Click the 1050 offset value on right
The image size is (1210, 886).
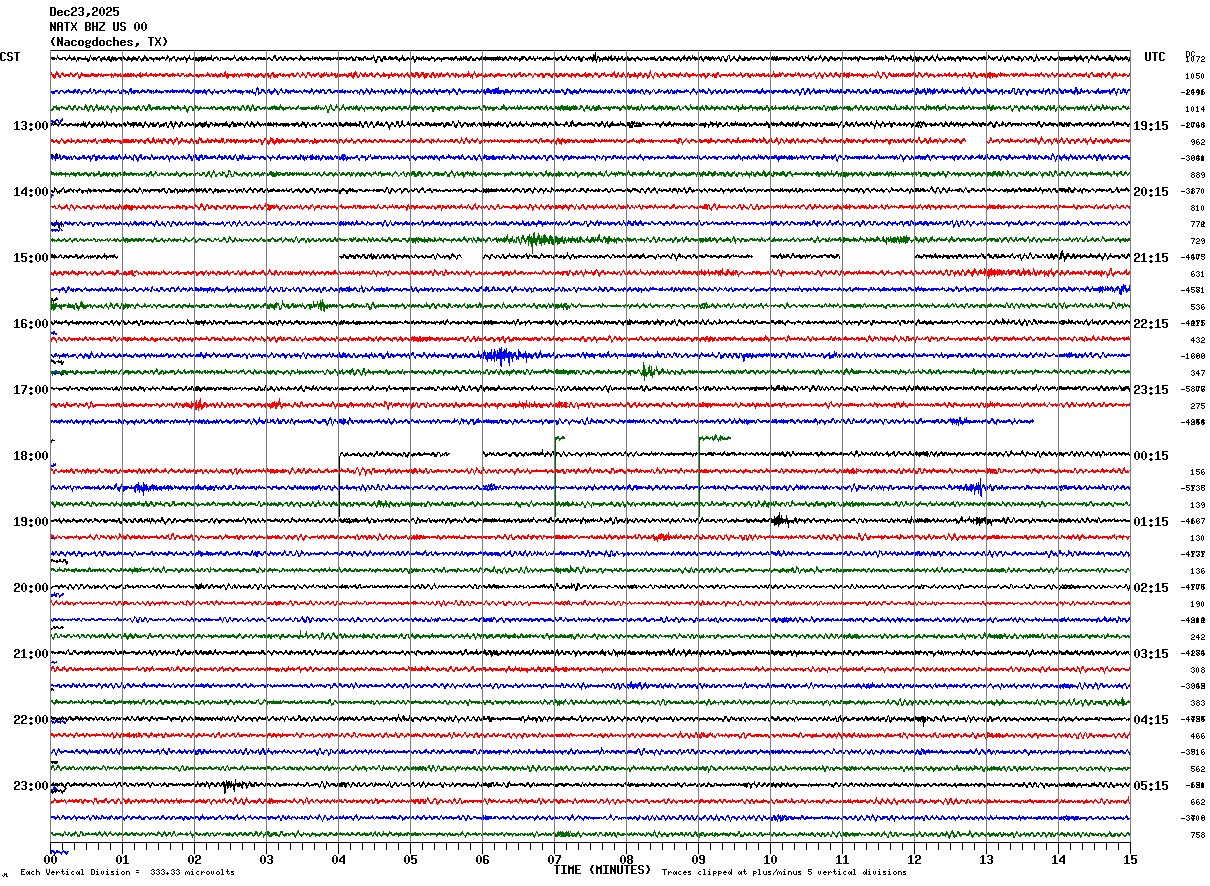(1196, 76)
